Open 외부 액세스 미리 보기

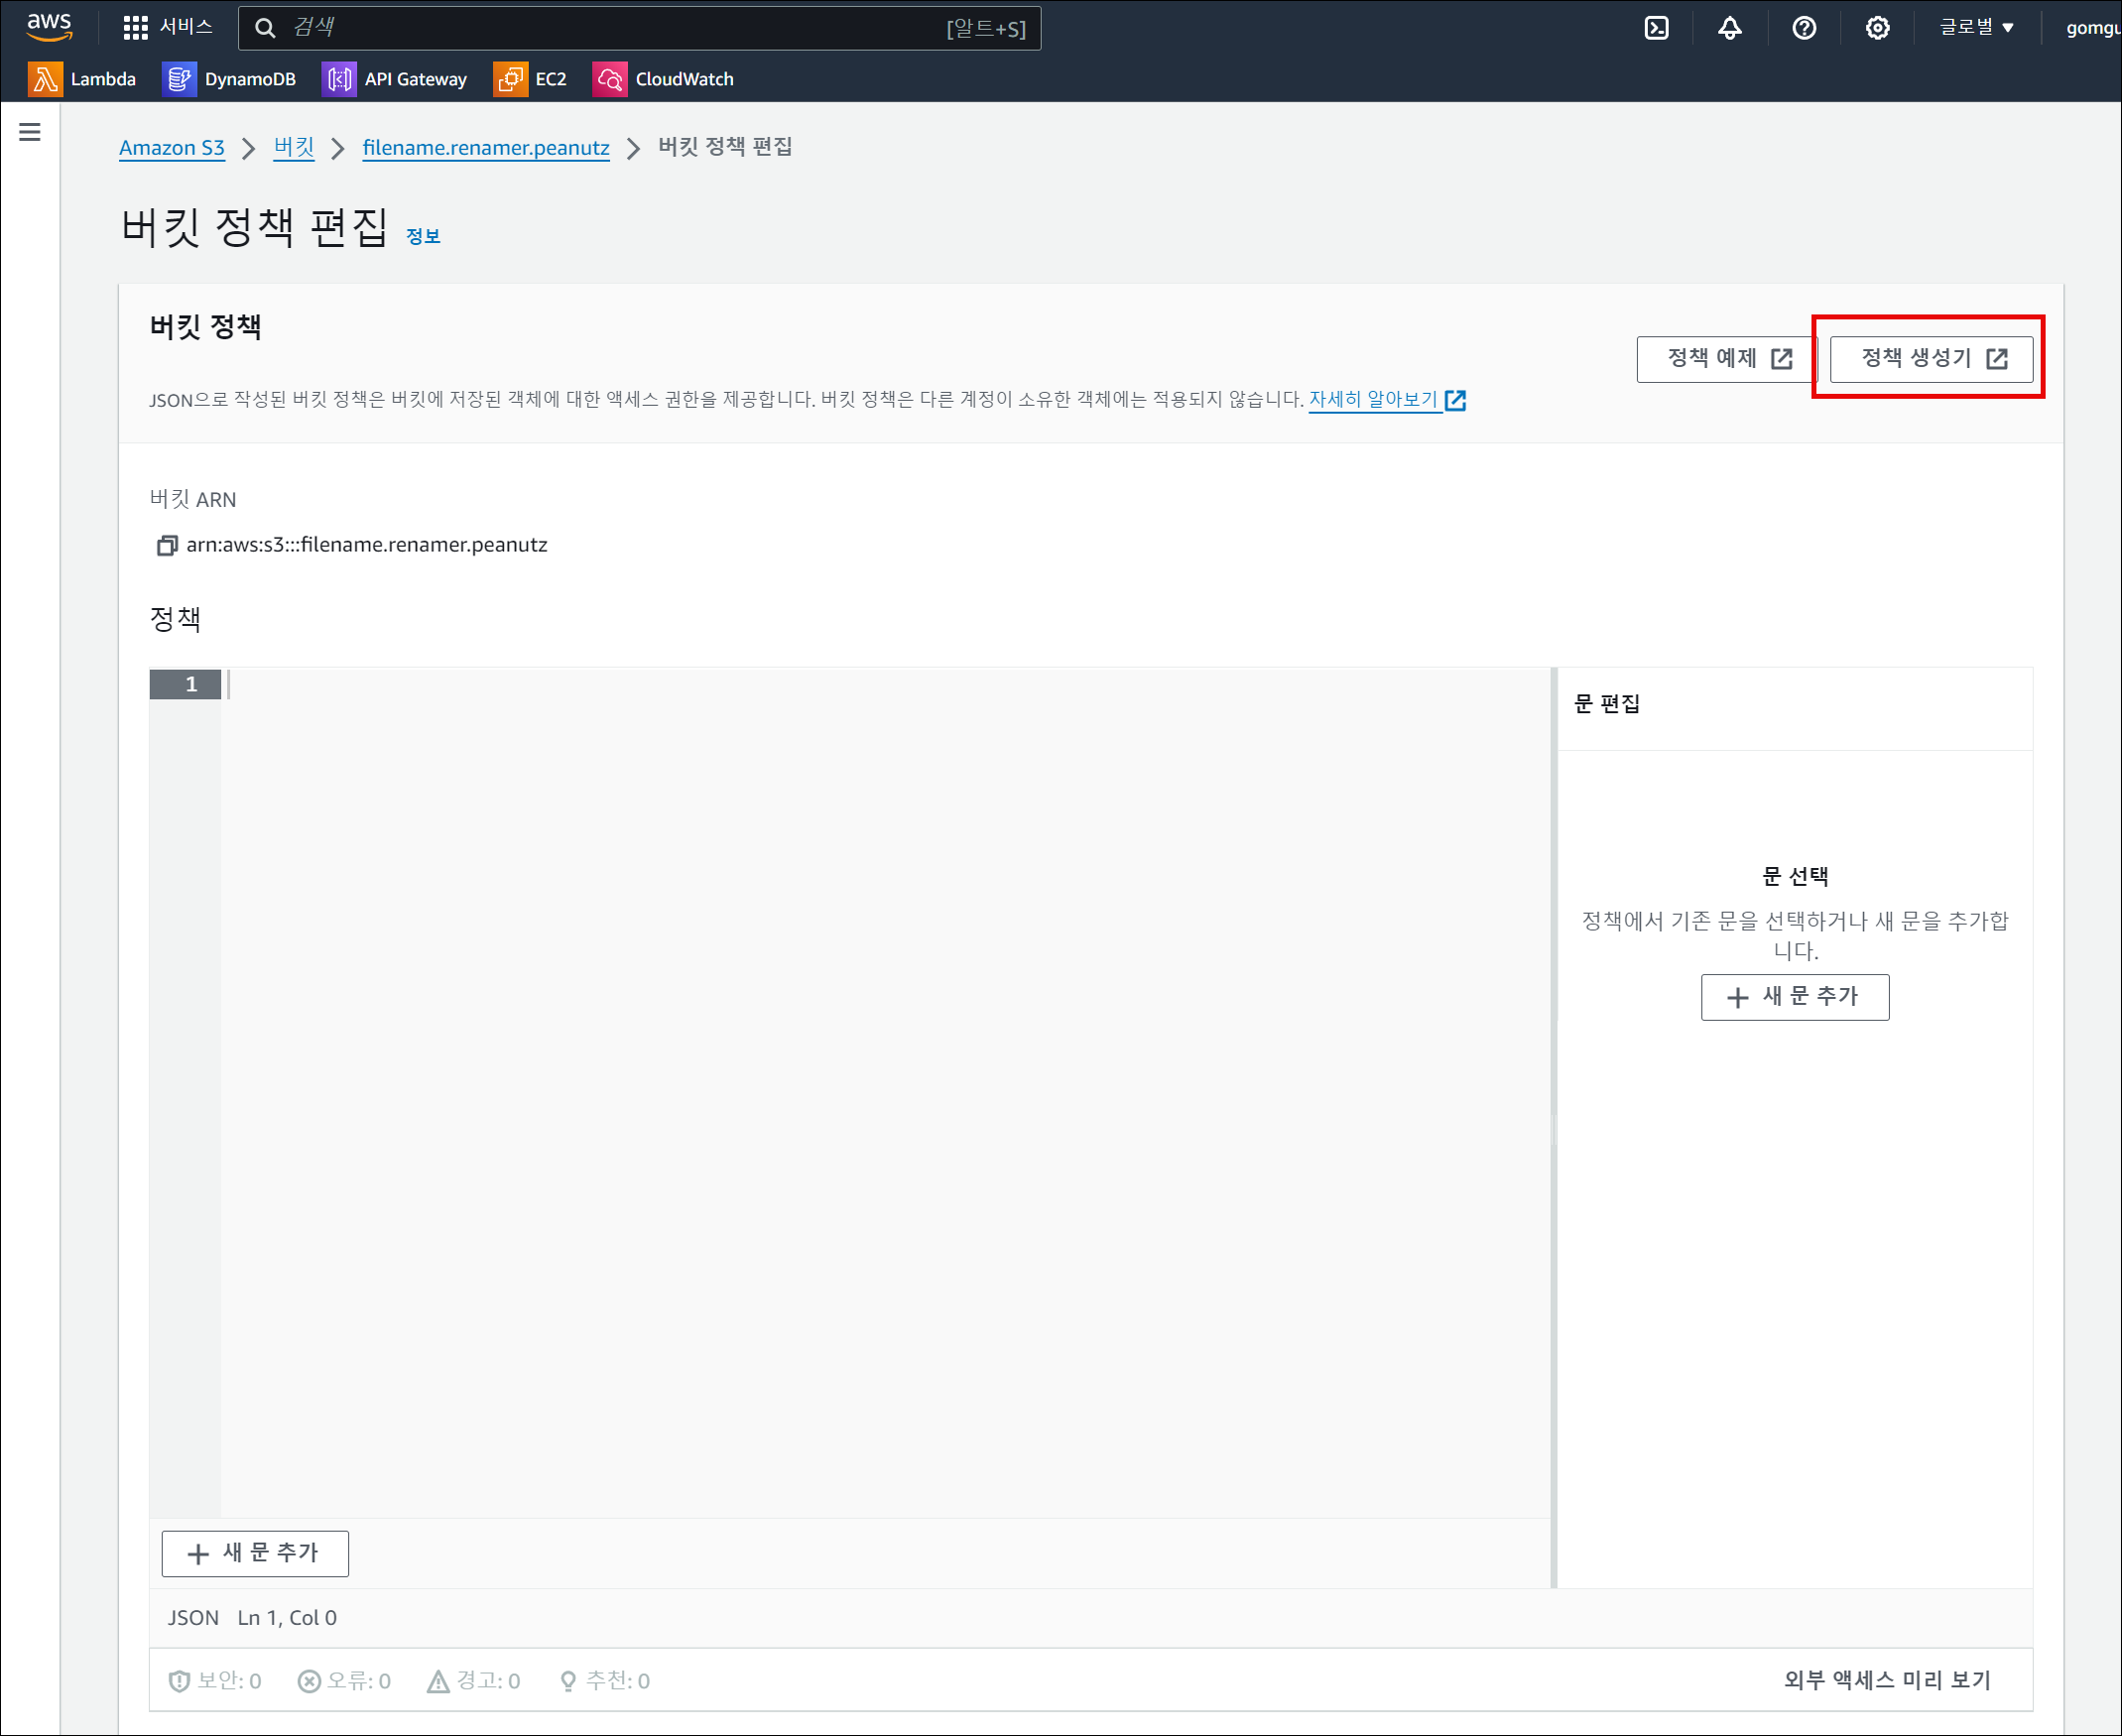click(1886, 1680)
